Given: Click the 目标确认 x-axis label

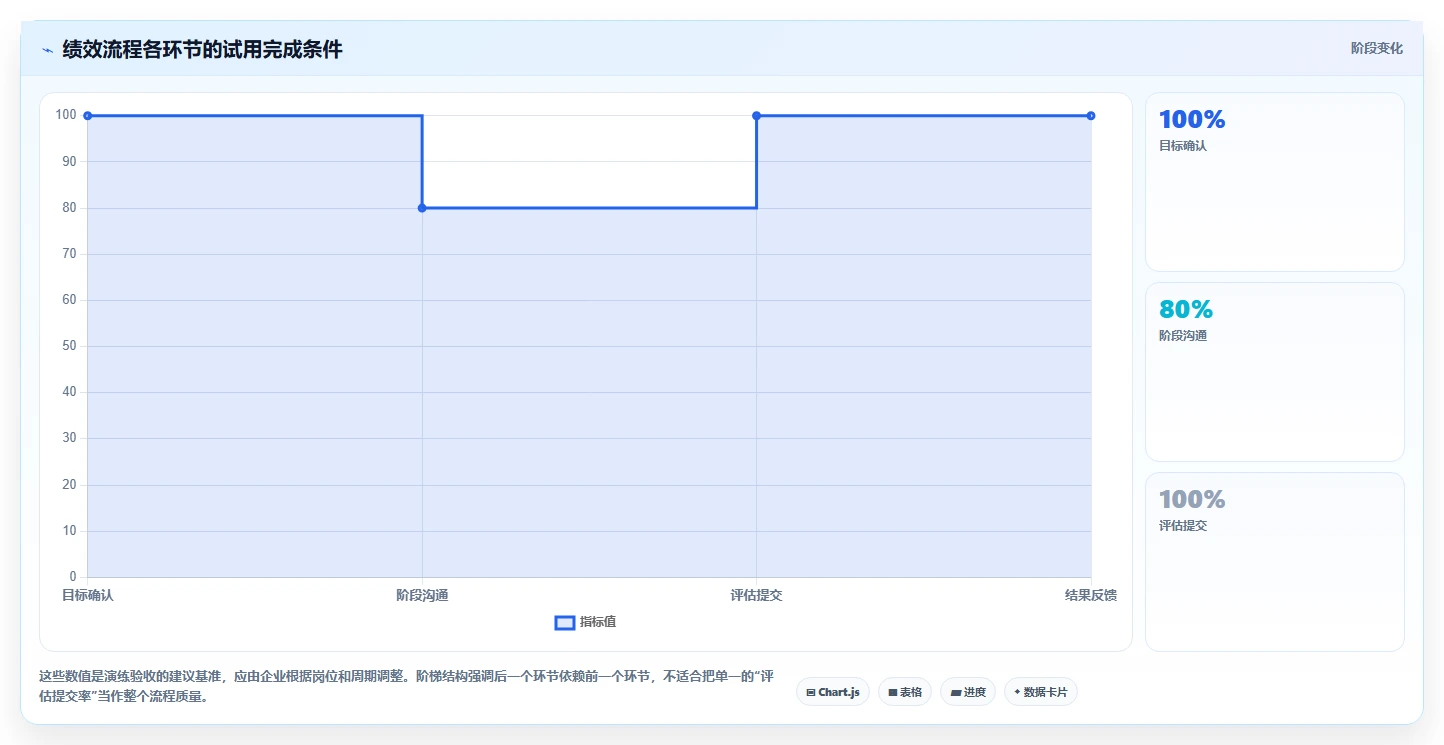Looking at the screenshot, I should [x=88, y=595].
